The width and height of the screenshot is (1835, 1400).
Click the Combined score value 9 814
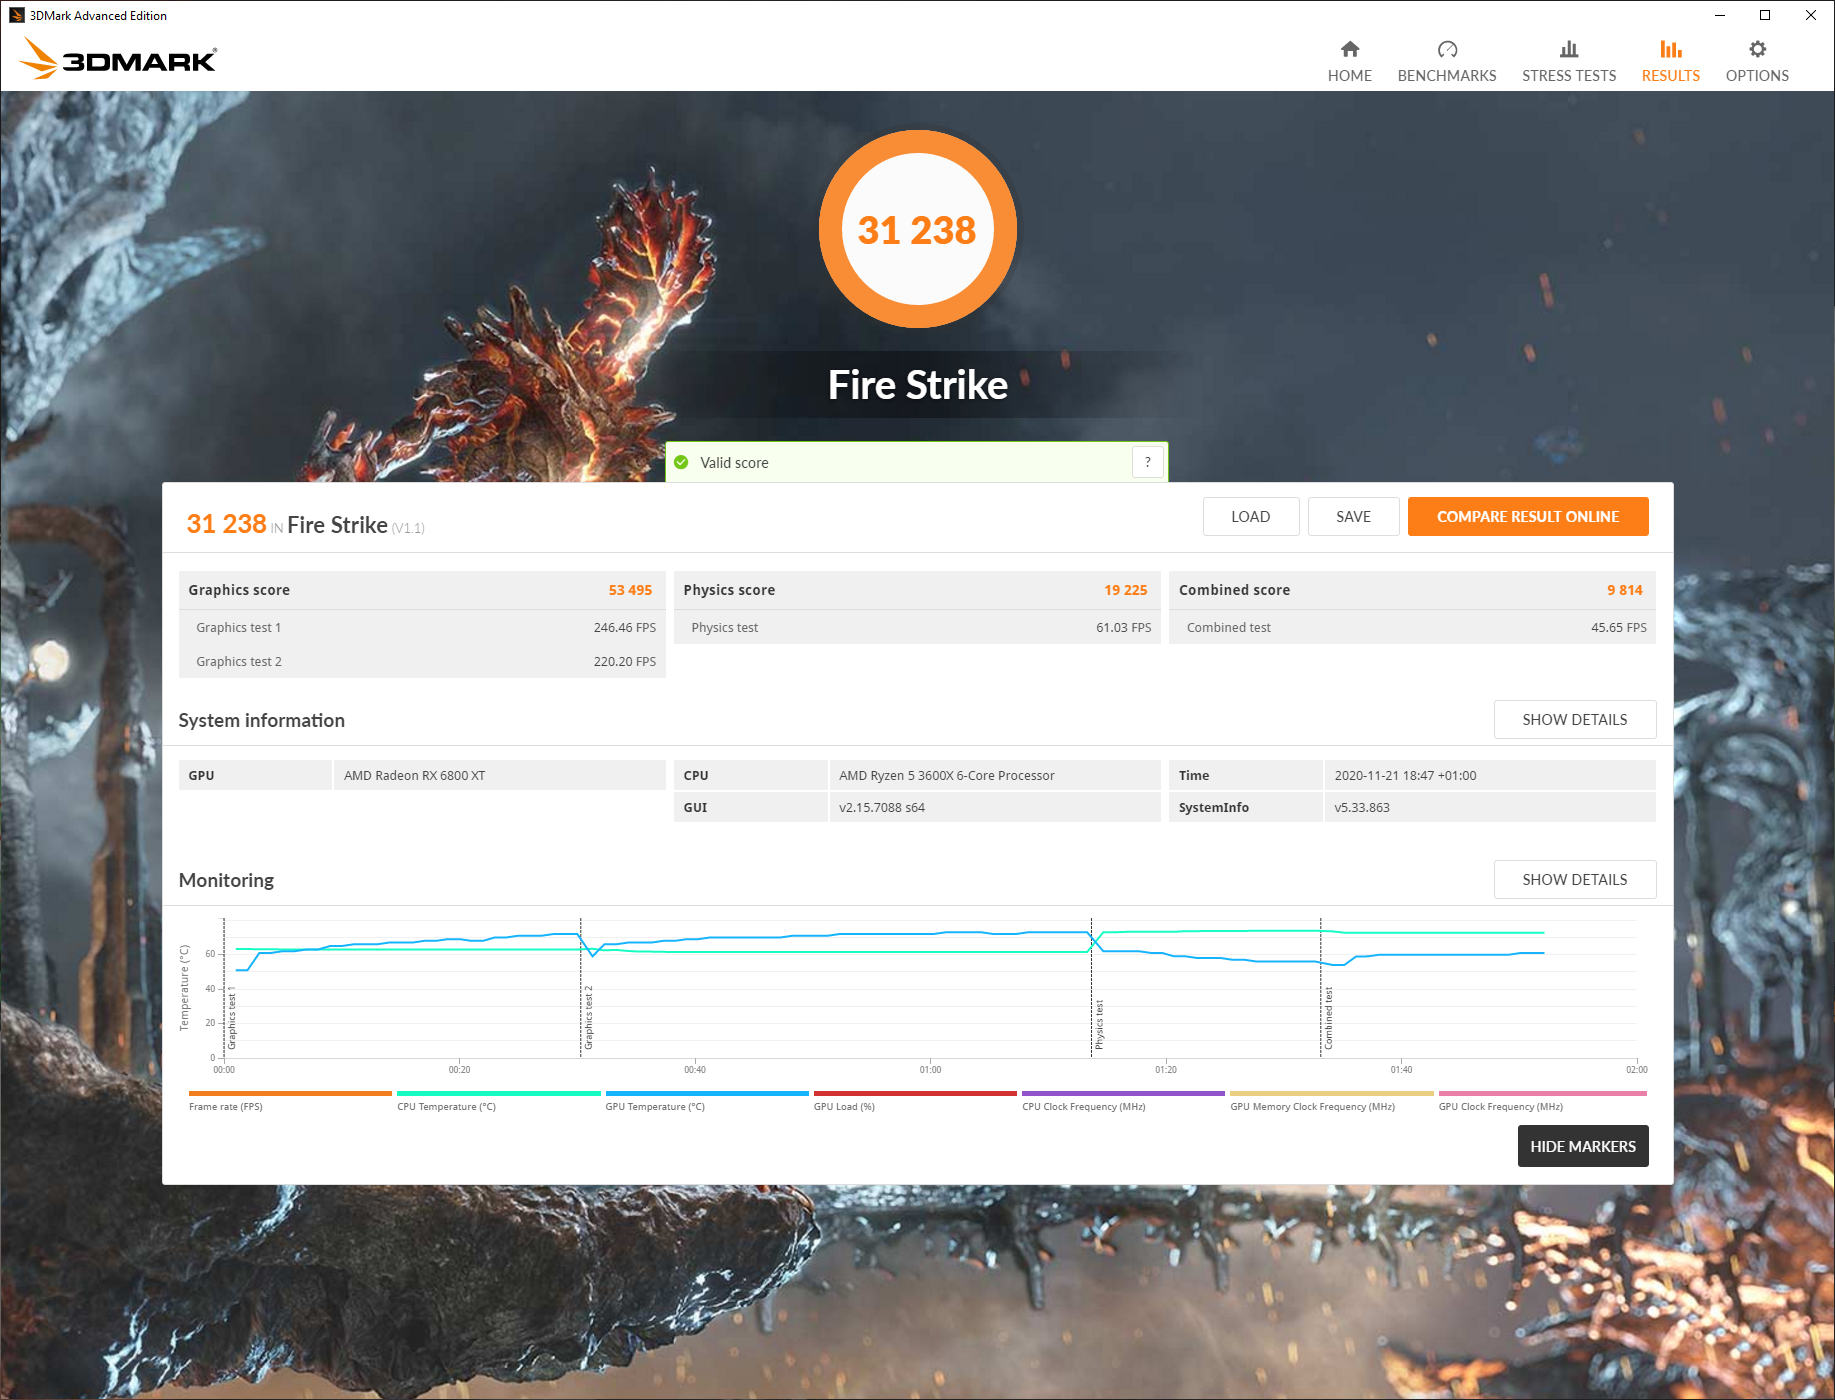(1625, 590)
